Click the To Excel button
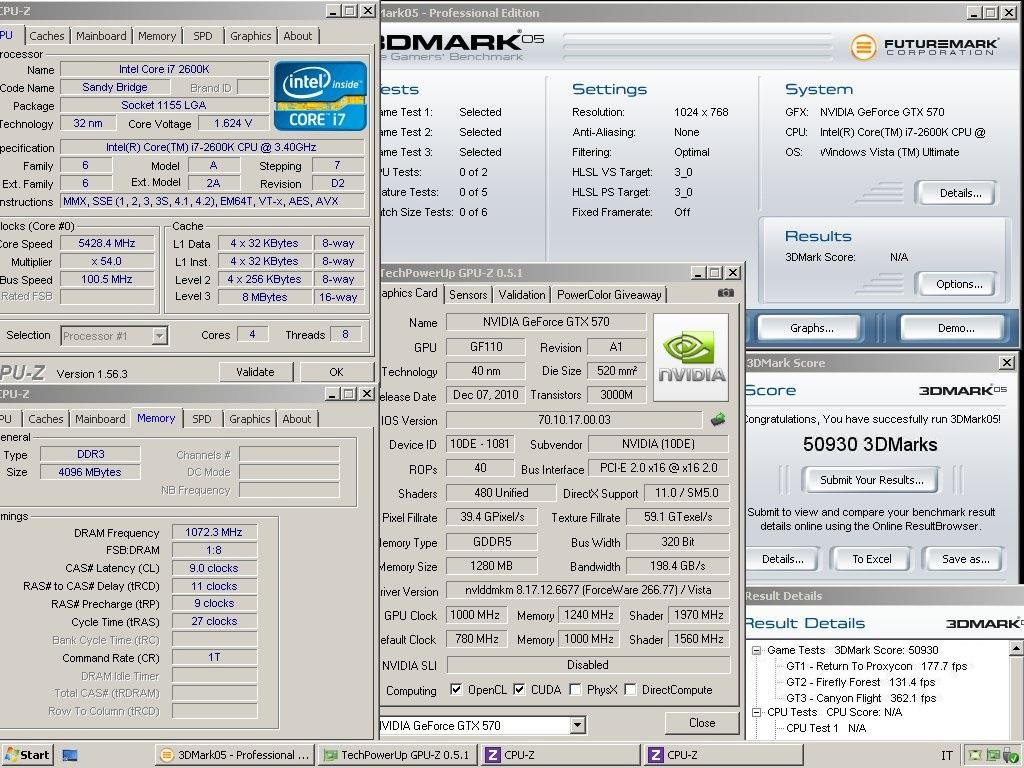This screenshot has width=1024, height=768. tap(871, 559)
